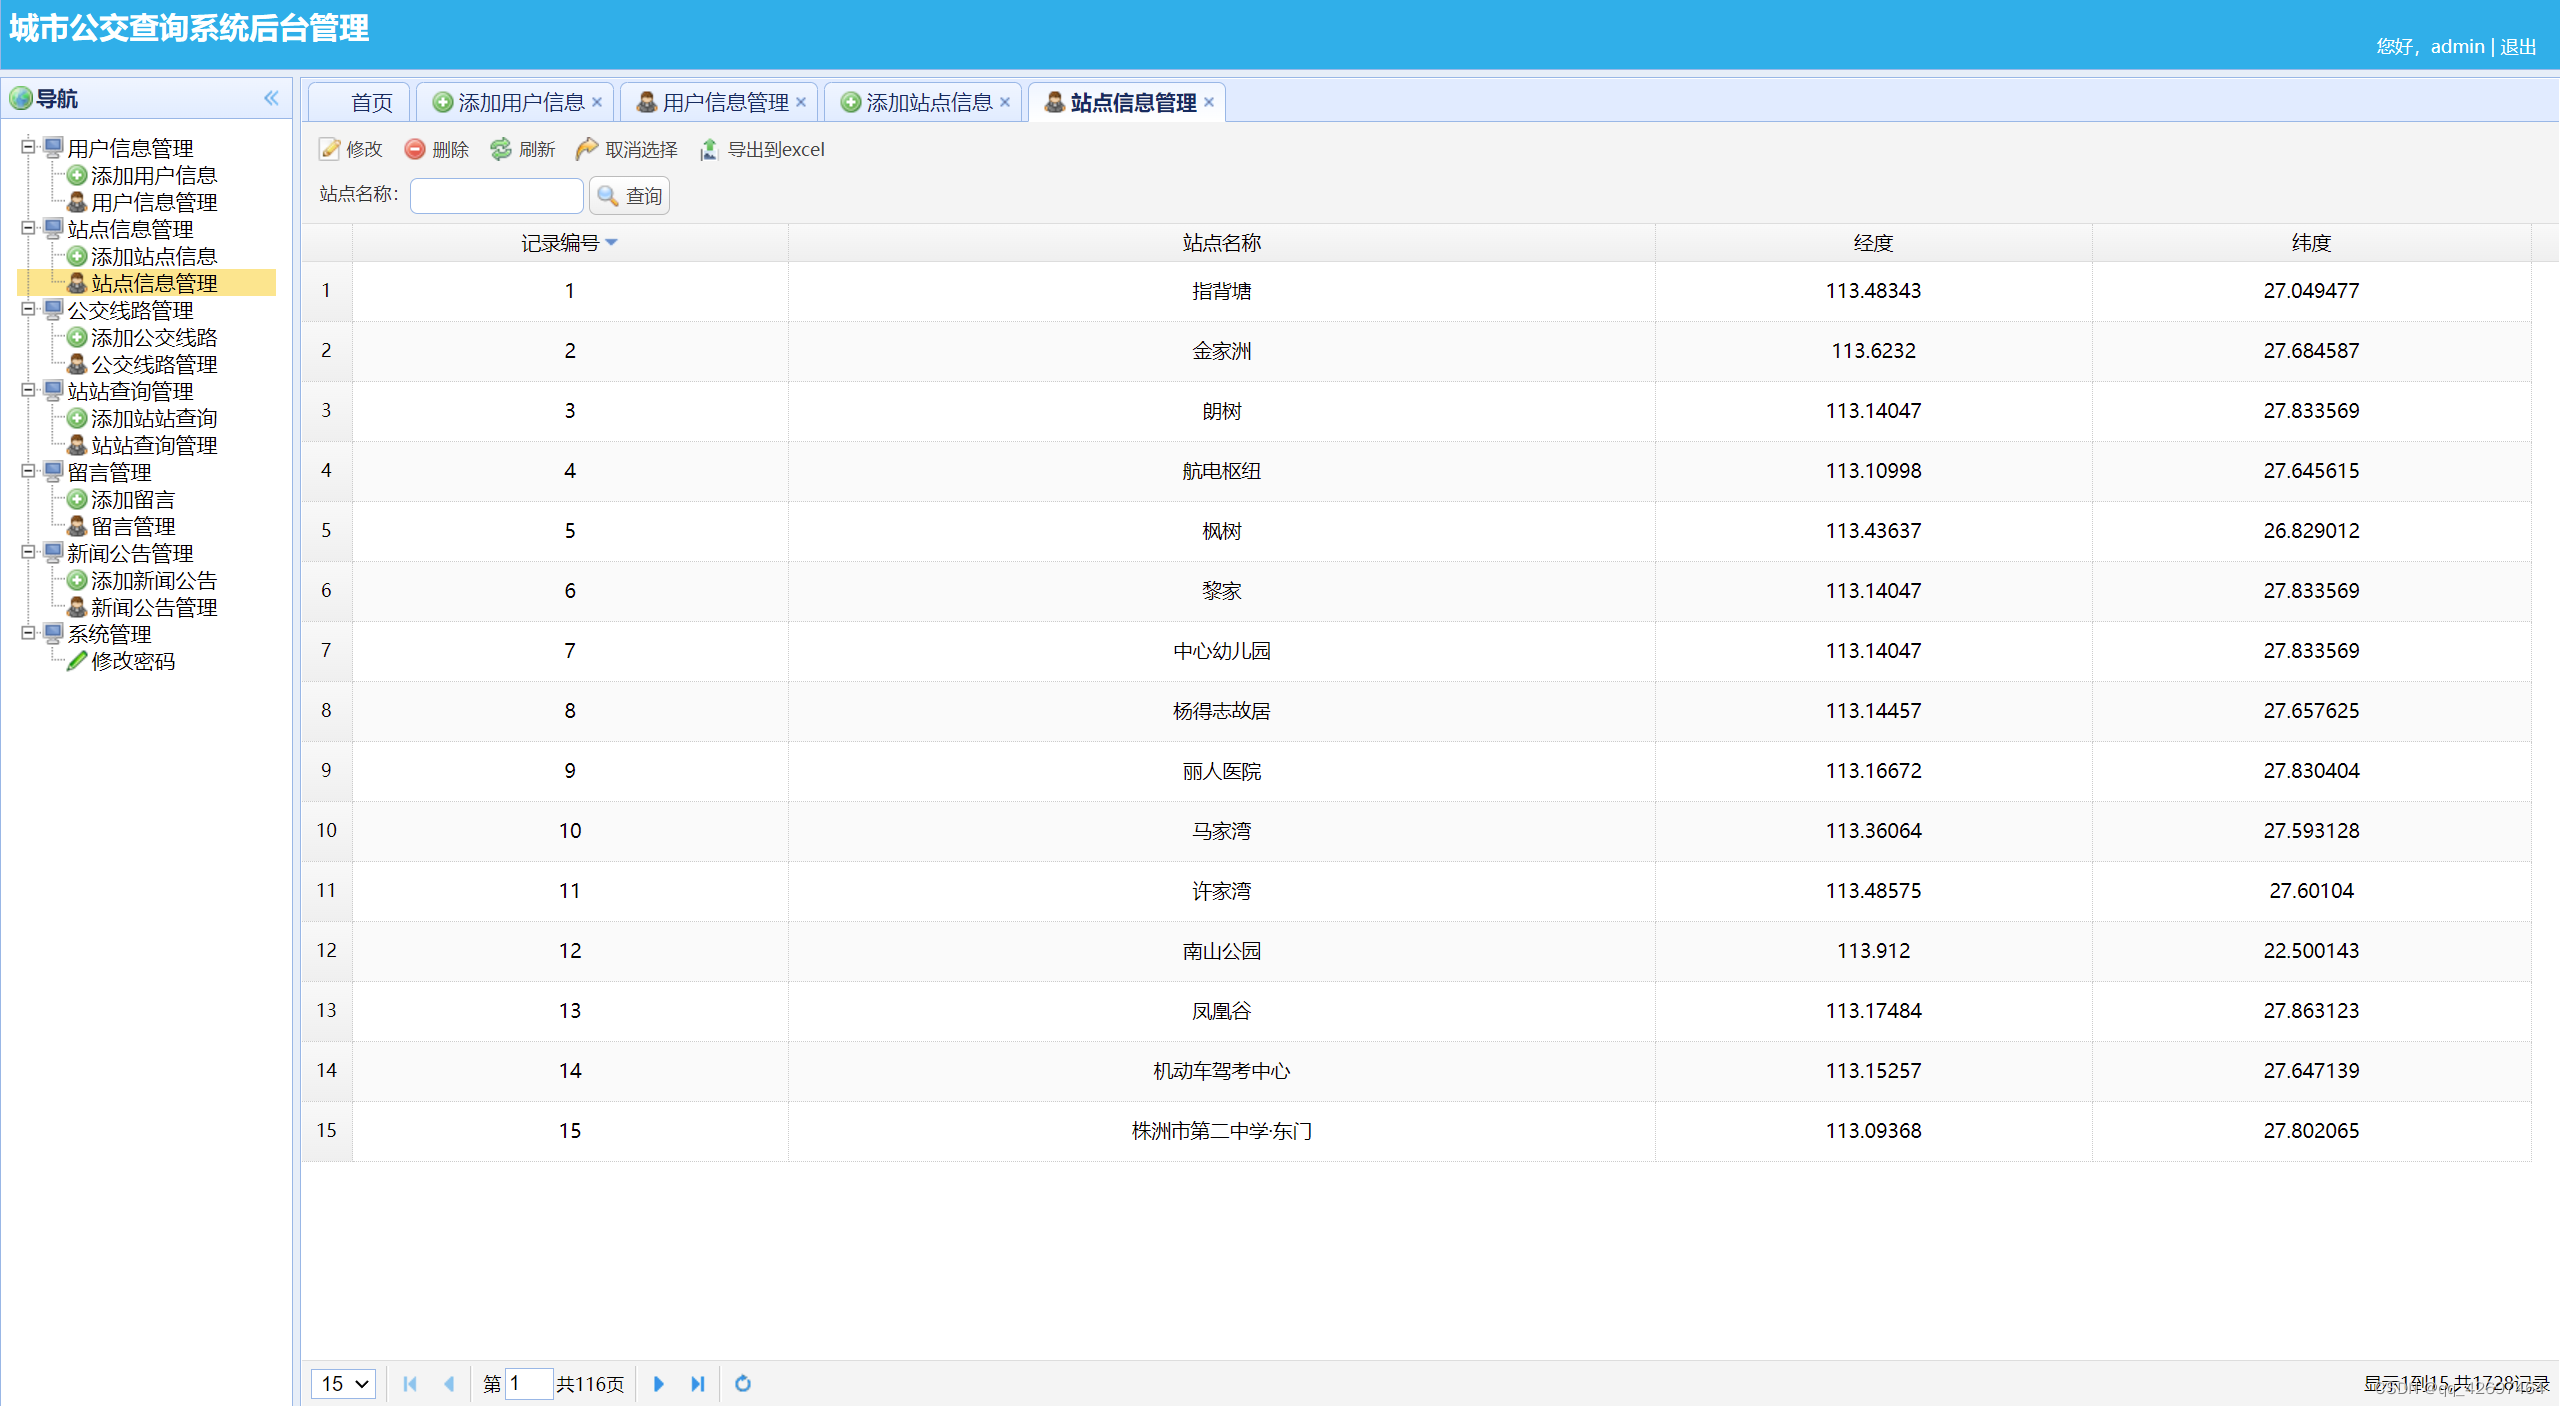Open the page size dropdown showing 15
The image size is (2560, 1406).
point(343,1384)
